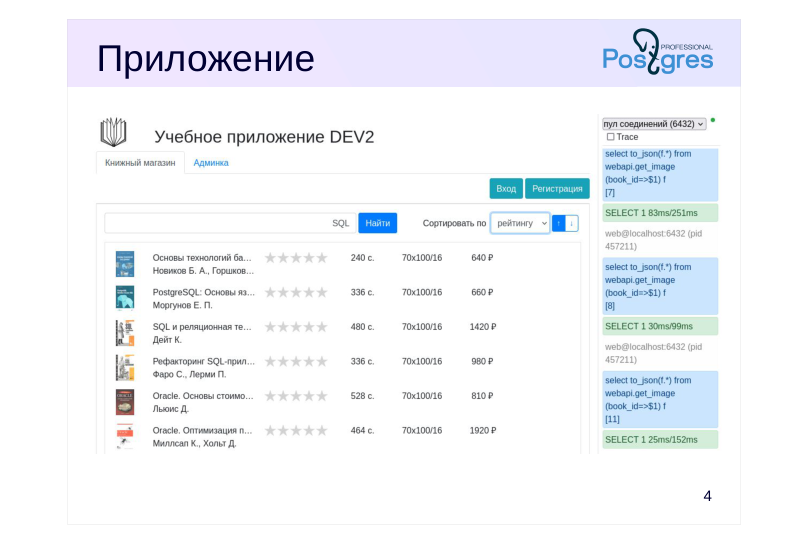The height and width of the screenshot is (541, 809).
Task: Click result SELECT 1 83ms/251ms
Action: click(660, 213)
